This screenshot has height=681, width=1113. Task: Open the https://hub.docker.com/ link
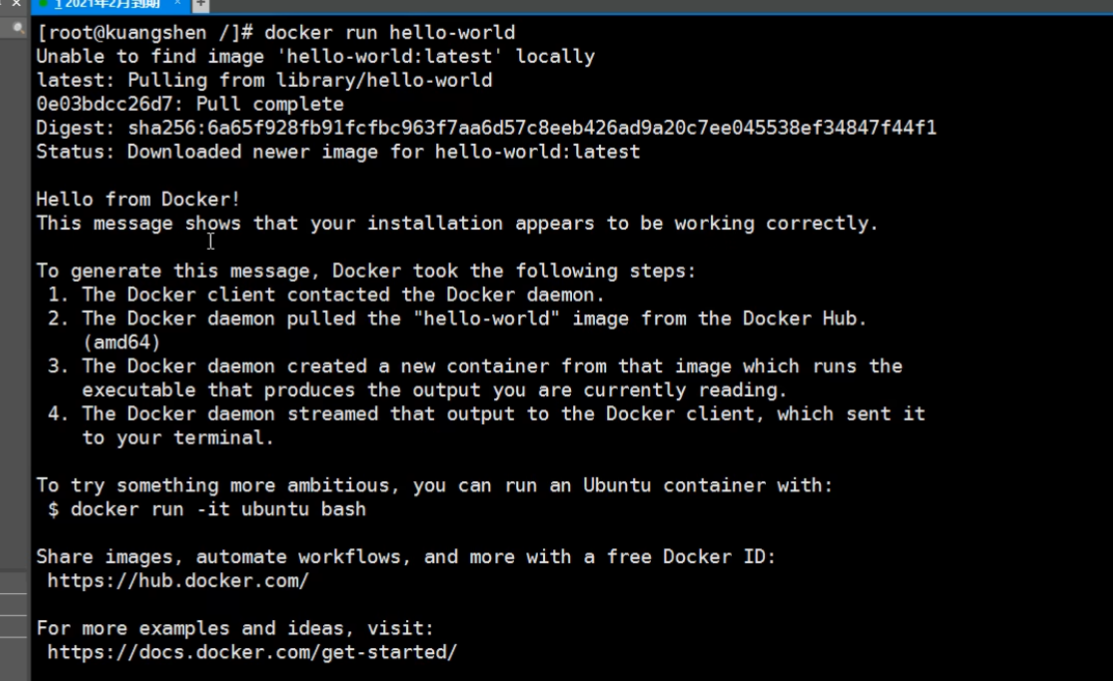(178, 581)
